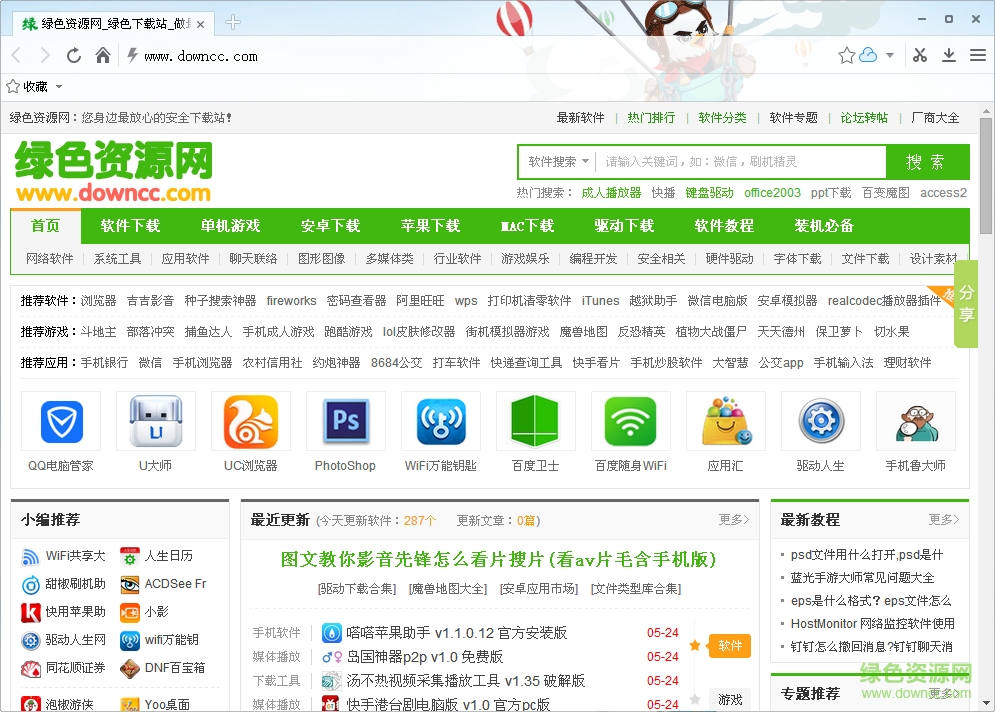The image size is (995, 712).
Task: Bookmark page with the star icon
Action: (846, 56)
